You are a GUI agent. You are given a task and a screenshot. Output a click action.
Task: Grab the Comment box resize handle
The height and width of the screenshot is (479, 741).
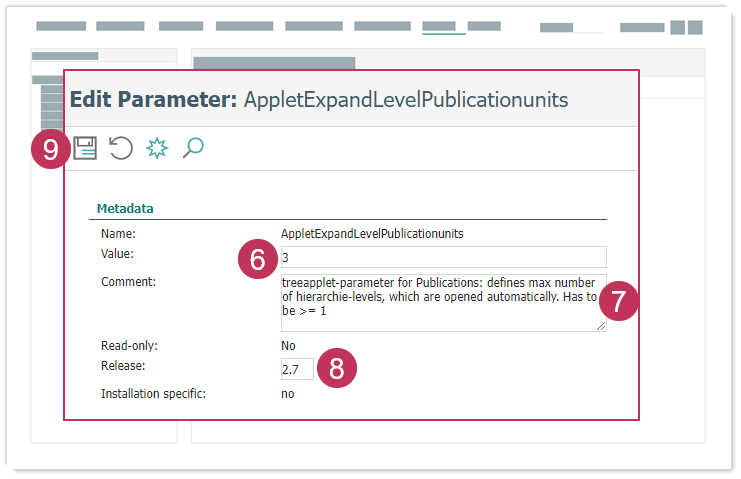(x=601, y=326)
